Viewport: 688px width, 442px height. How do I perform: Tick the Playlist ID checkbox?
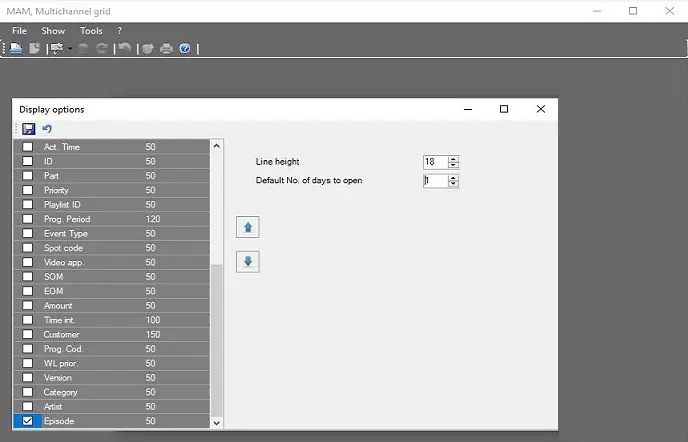(x=27, y=204)
